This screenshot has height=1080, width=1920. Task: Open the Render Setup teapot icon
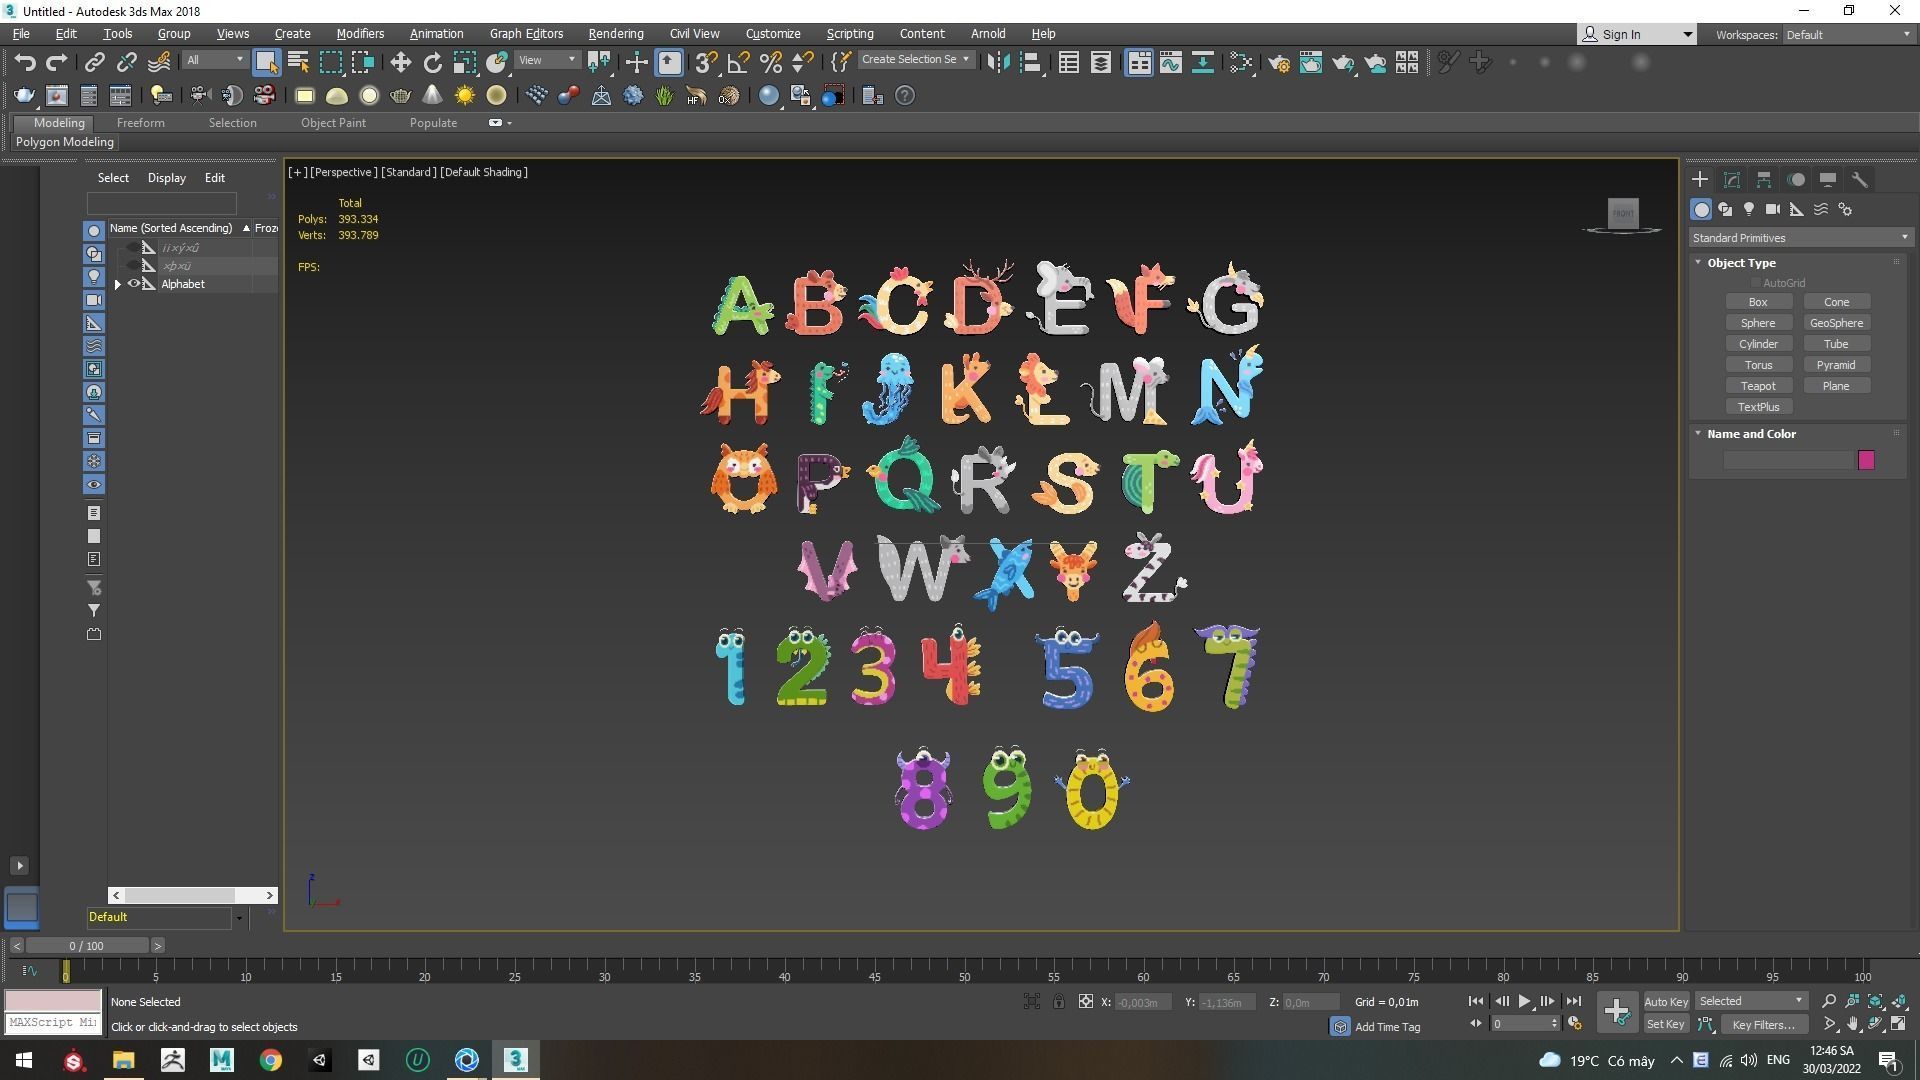(x=1278, y=62)
